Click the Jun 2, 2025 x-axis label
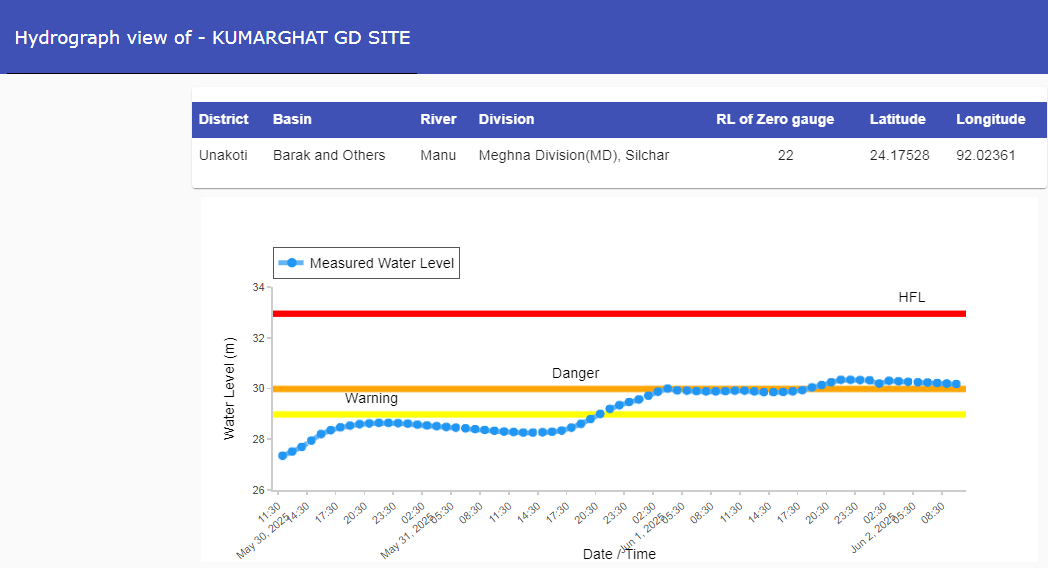The height and width of the screenshot is (568, 1048). 874,534
